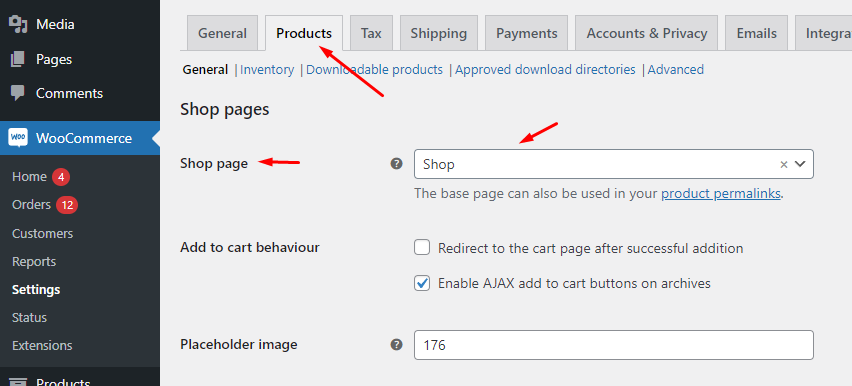Open the Payments tab
Viewport: 852px width, 386px height.
coord(527,33)
